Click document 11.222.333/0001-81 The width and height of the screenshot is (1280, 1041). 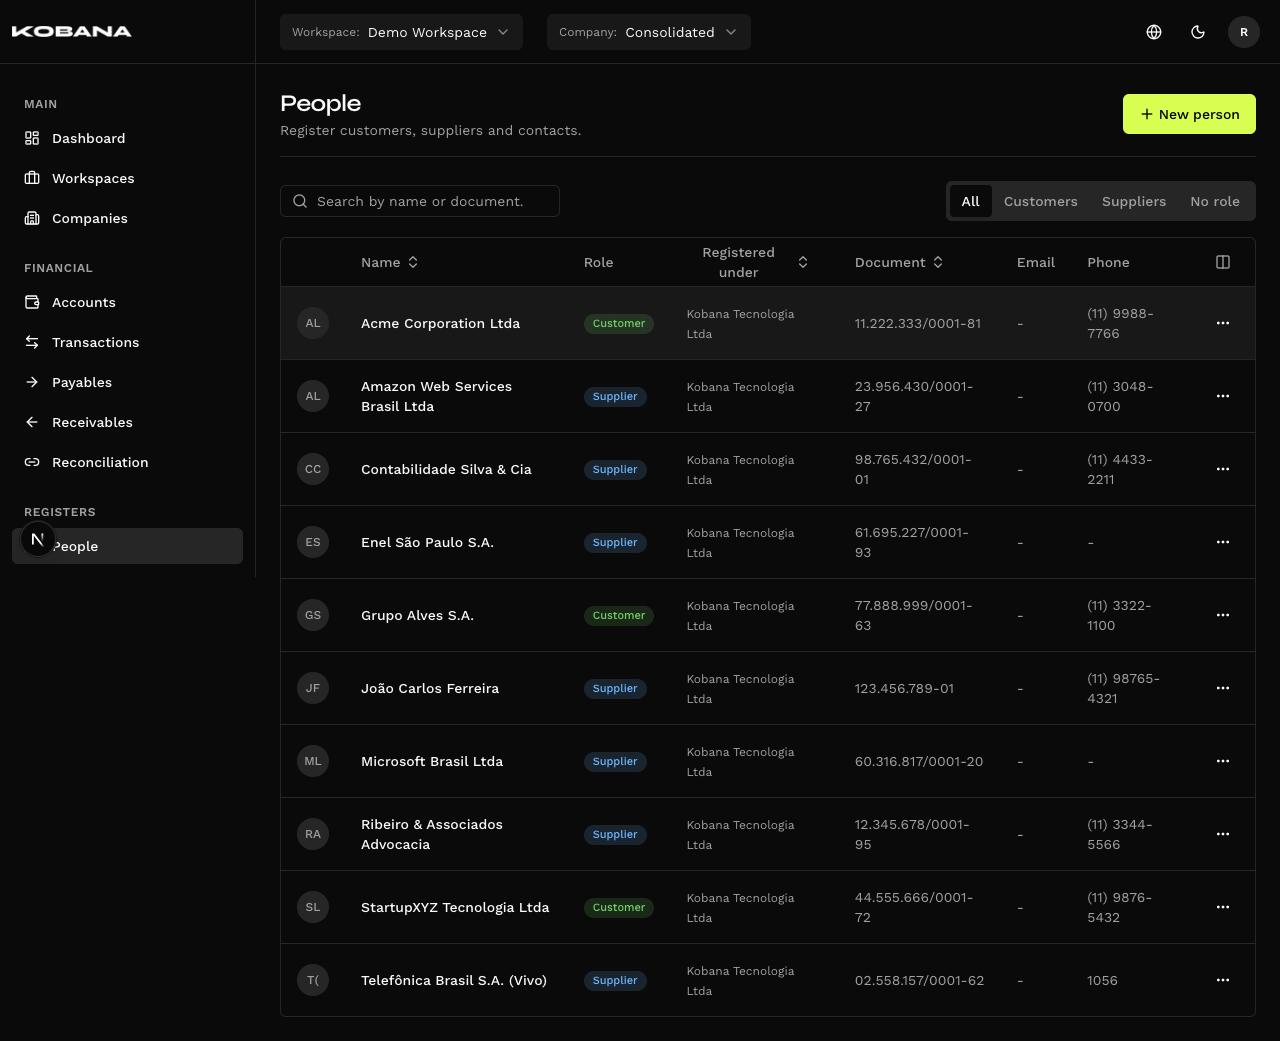(x=918, y=323)
